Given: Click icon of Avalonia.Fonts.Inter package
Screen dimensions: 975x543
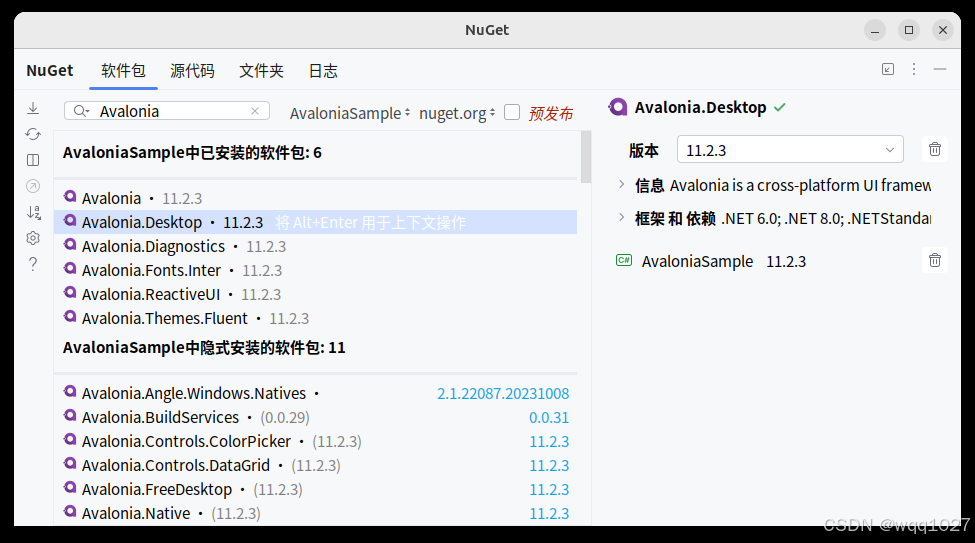Looking at the screenshot, I should click(x=70, y=269).
